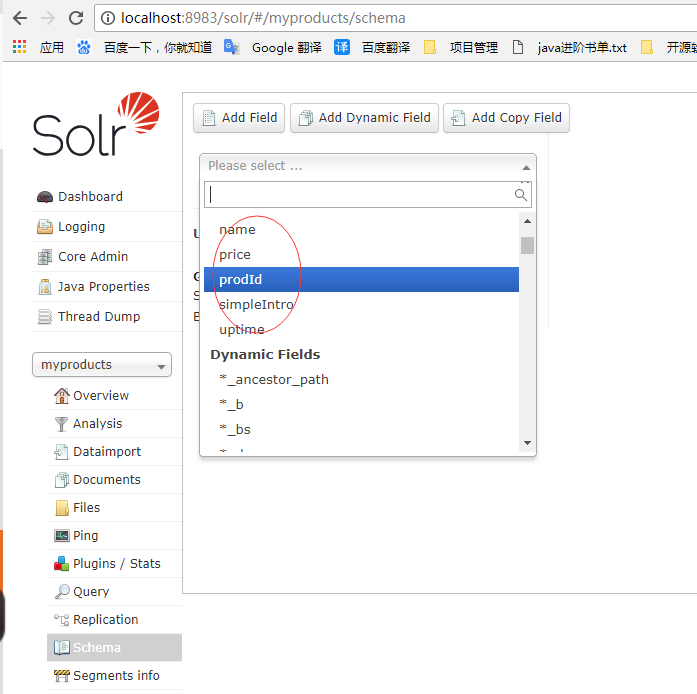Click the Java Properties jar icon
Screen dimensions: 697x694
44,287
